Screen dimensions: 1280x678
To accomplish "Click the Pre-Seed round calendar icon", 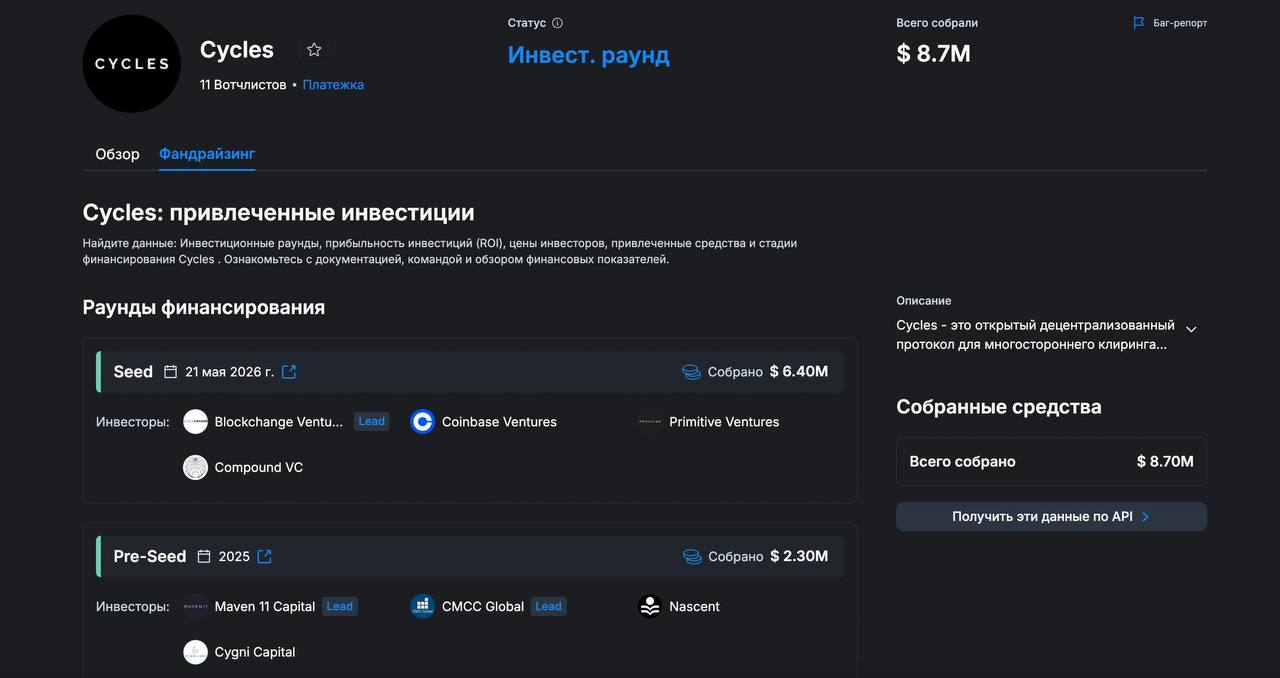I will (x=204, y=557).
